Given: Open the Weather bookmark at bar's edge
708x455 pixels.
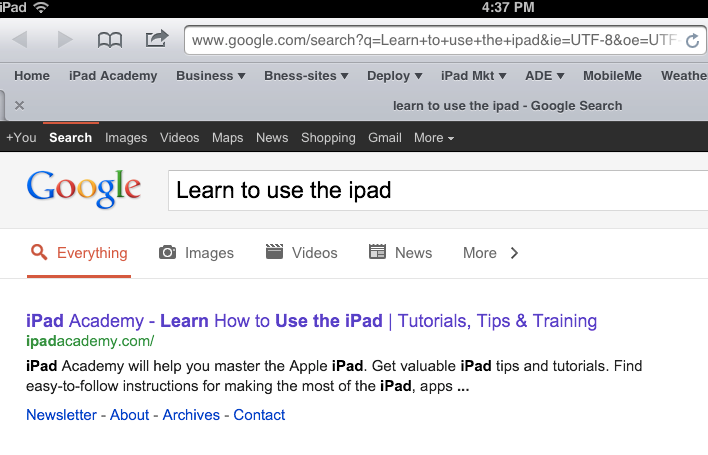Looking at the screenshot, I should pyautogui.click(x=684, y=76).
